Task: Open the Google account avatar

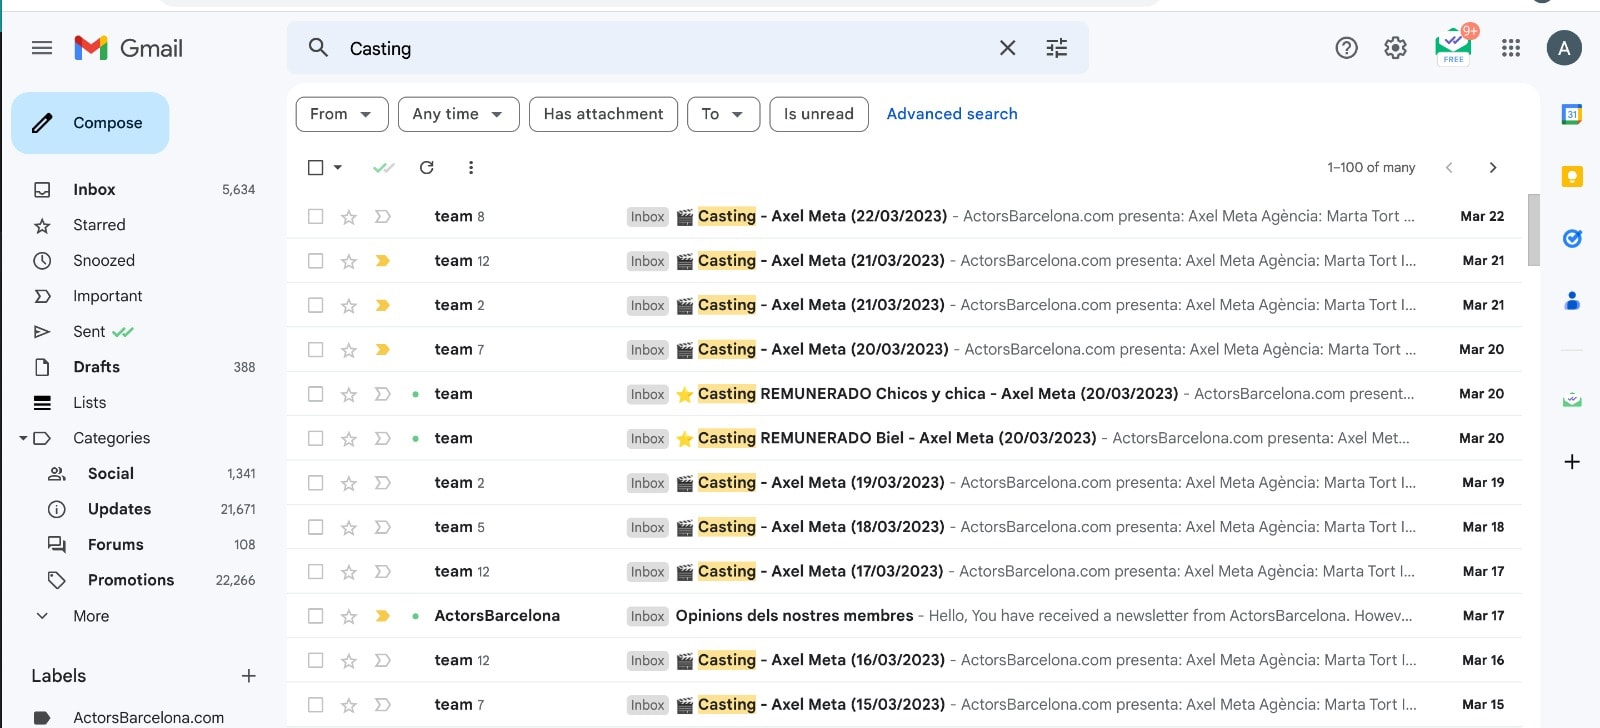Action: point(1564,48)
